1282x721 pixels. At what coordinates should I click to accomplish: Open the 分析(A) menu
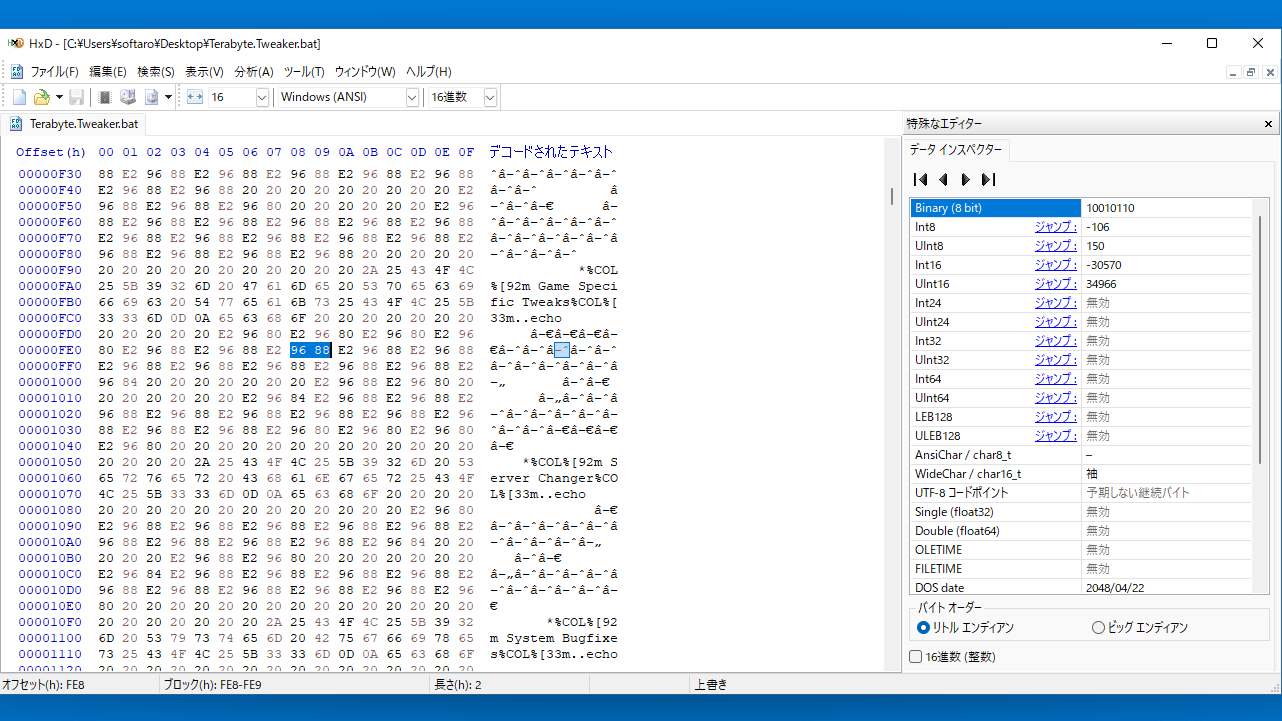coord(254,72)
